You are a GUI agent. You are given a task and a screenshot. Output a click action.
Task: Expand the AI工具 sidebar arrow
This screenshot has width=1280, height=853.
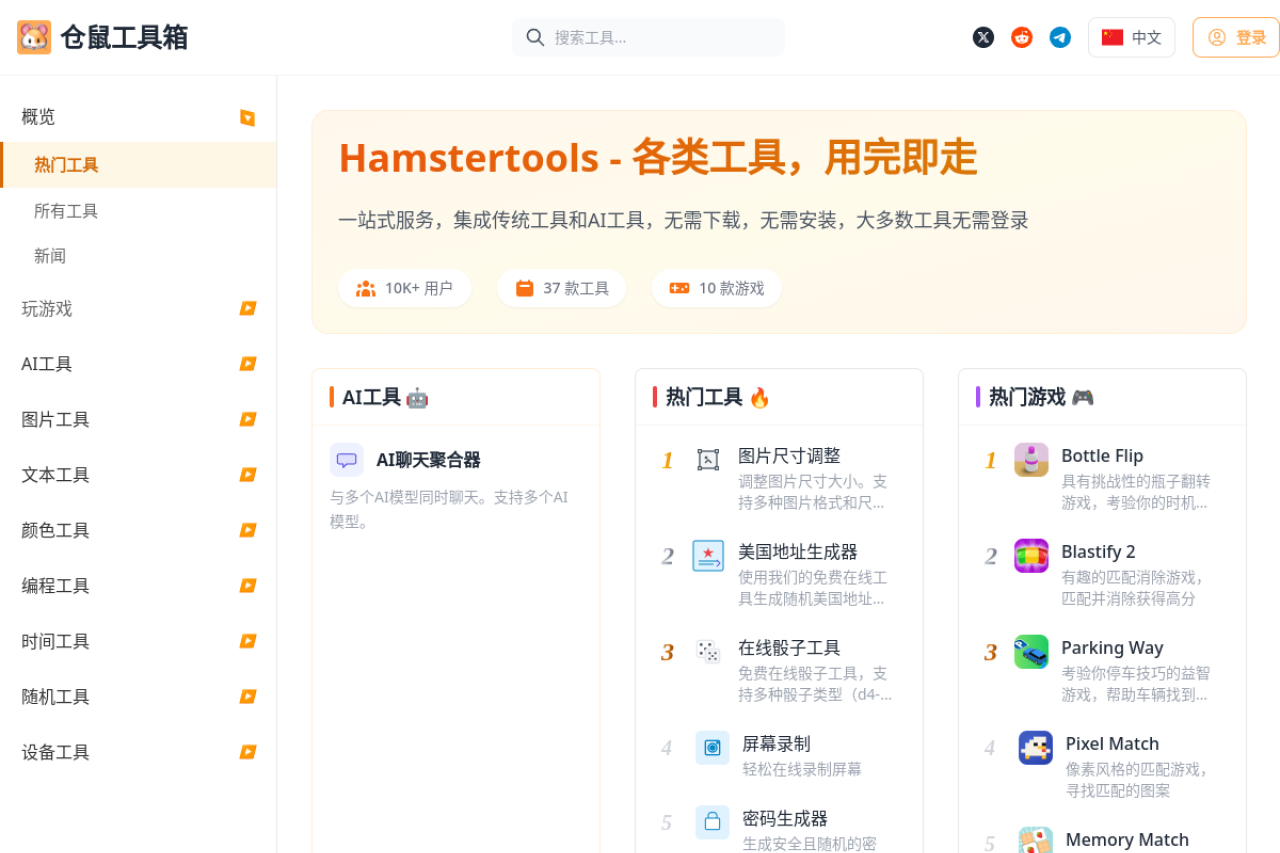247,364
